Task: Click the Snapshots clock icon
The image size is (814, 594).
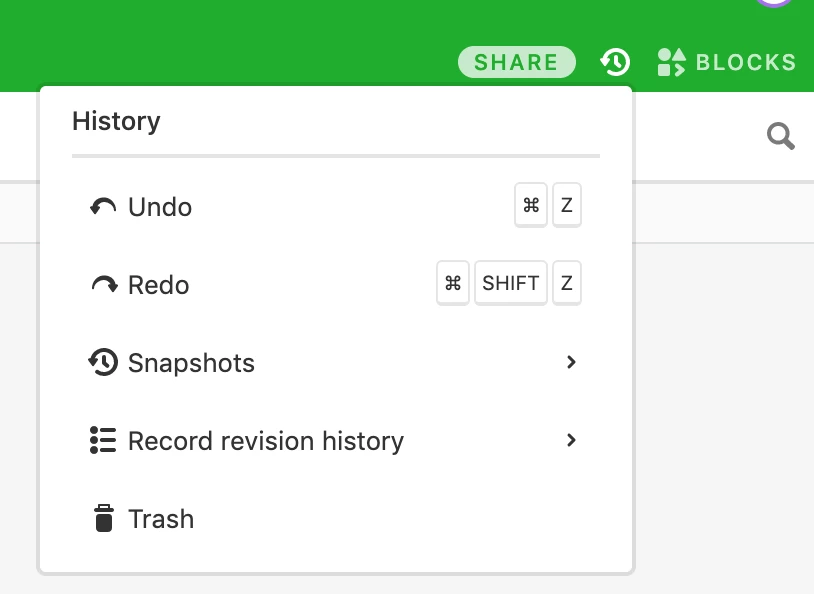Action: click(103, 362)
